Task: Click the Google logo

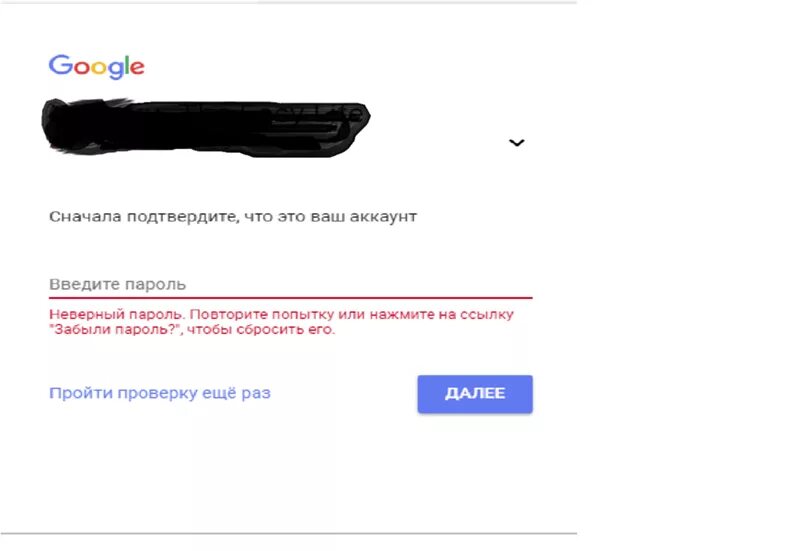Action: [96, 66]
